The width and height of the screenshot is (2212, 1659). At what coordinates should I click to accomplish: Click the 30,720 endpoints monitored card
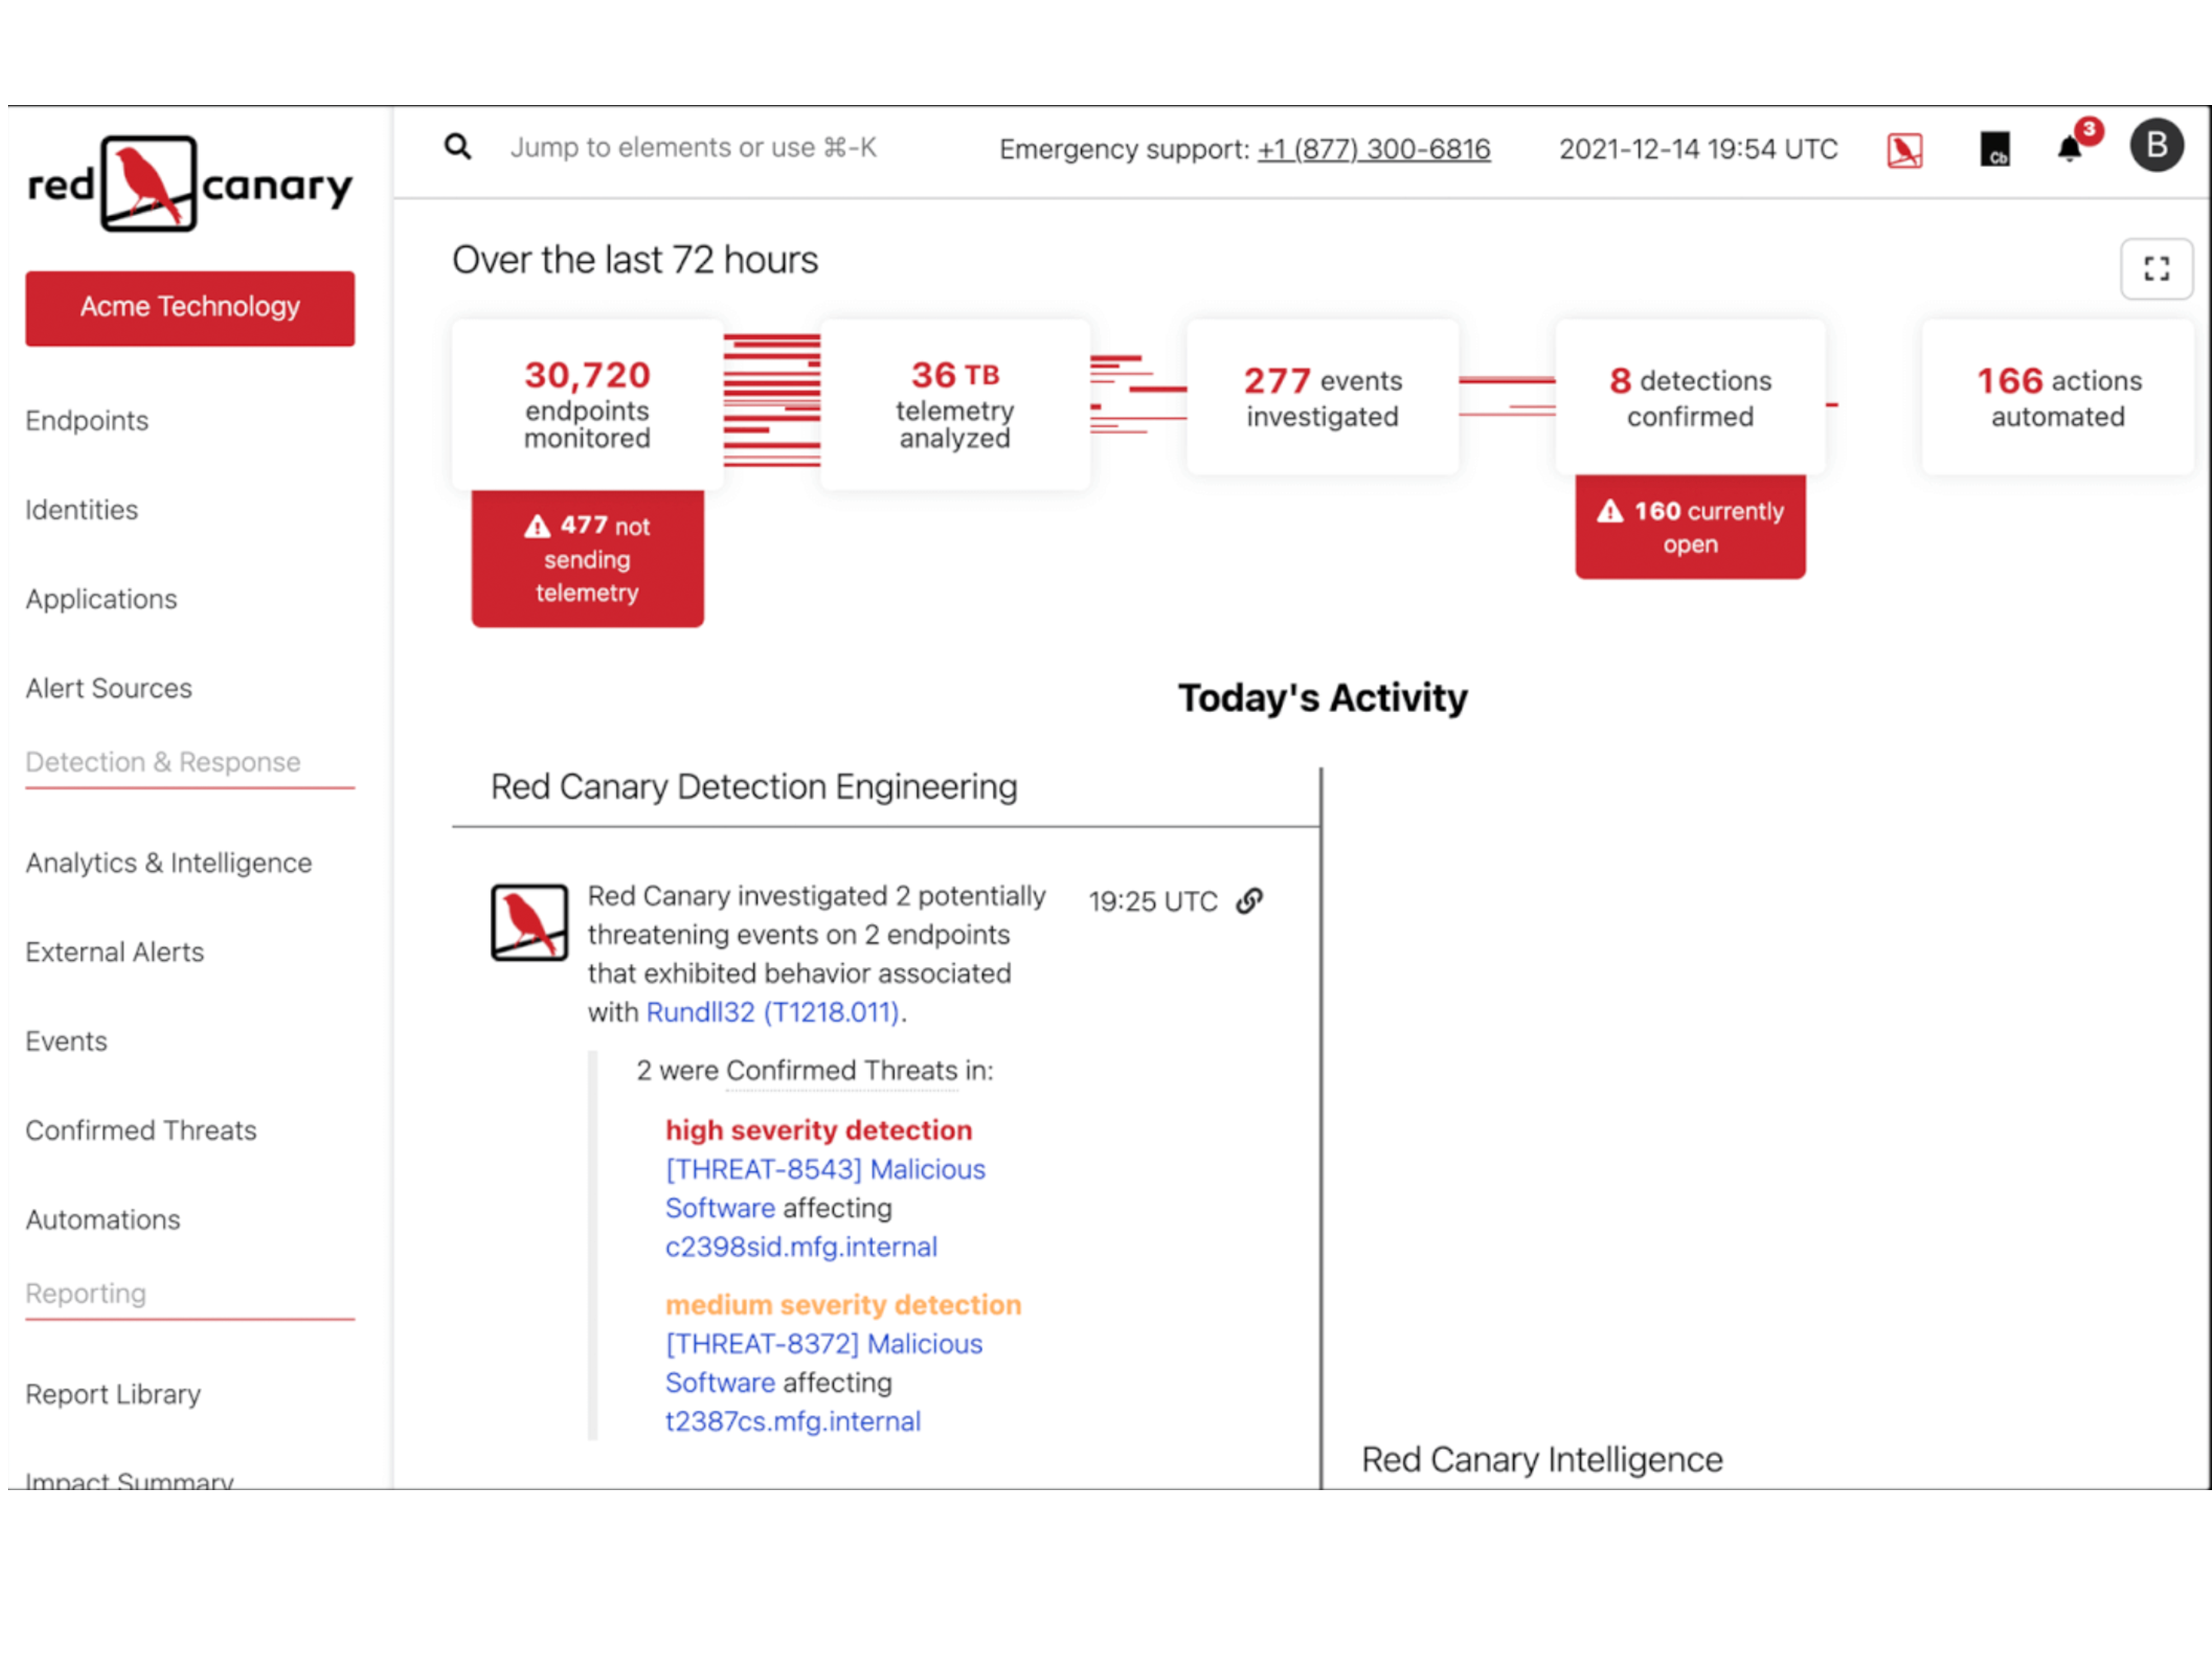pos(587,404)
